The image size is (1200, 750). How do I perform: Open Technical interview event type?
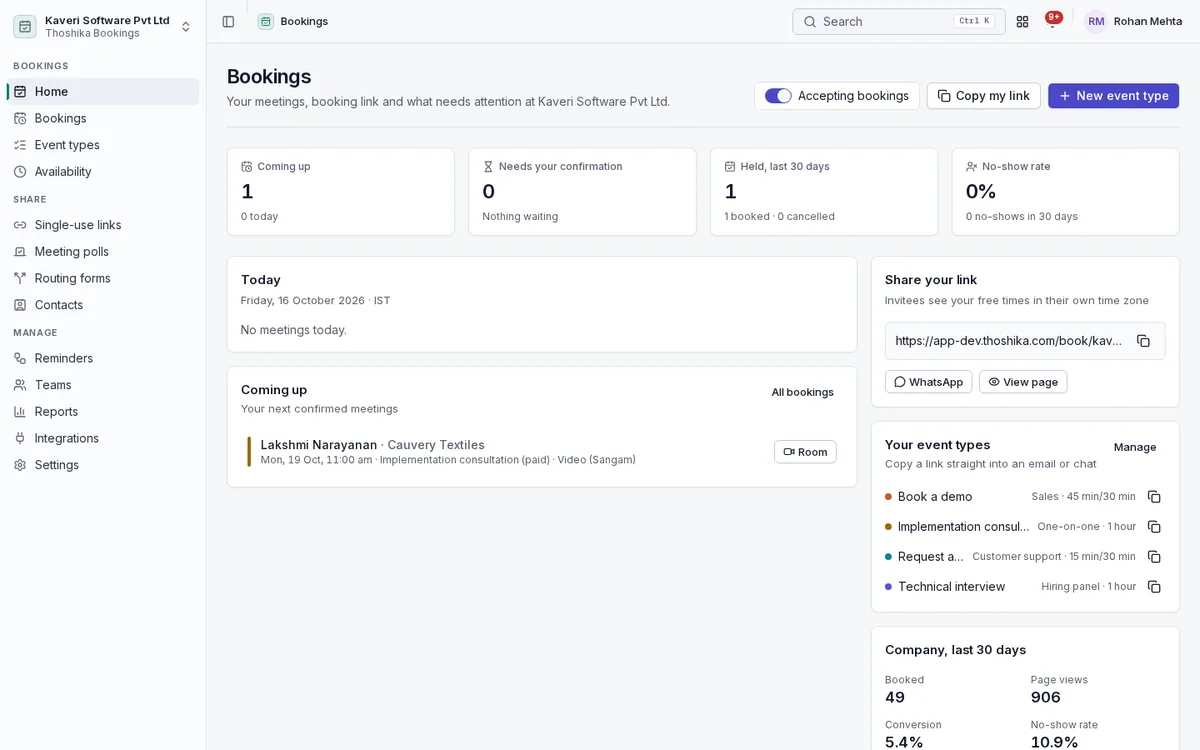click(951, 587)
